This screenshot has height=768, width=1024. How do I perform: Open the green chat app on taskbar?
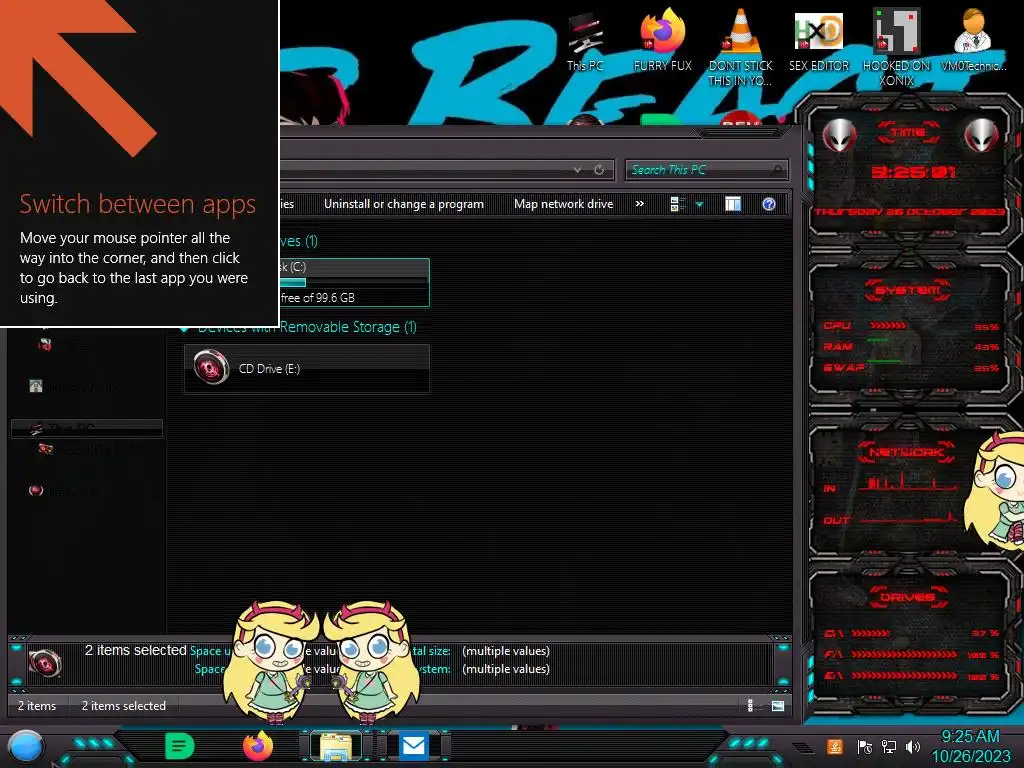coord(180,746)
